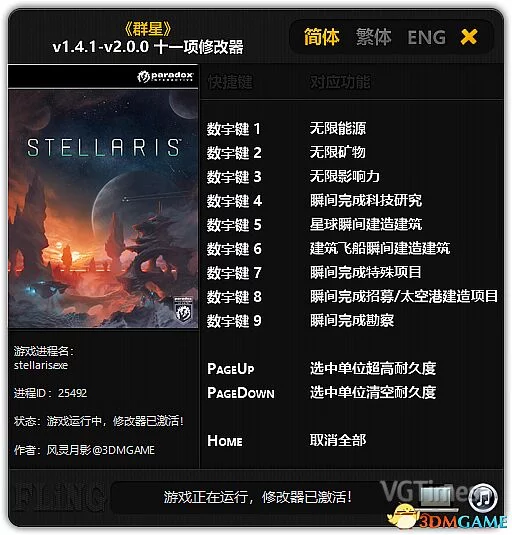Click 选中单位清空耐久度 option
This screenshot has height=535, width=512.
pyautogui.click(x=373, y=392)
